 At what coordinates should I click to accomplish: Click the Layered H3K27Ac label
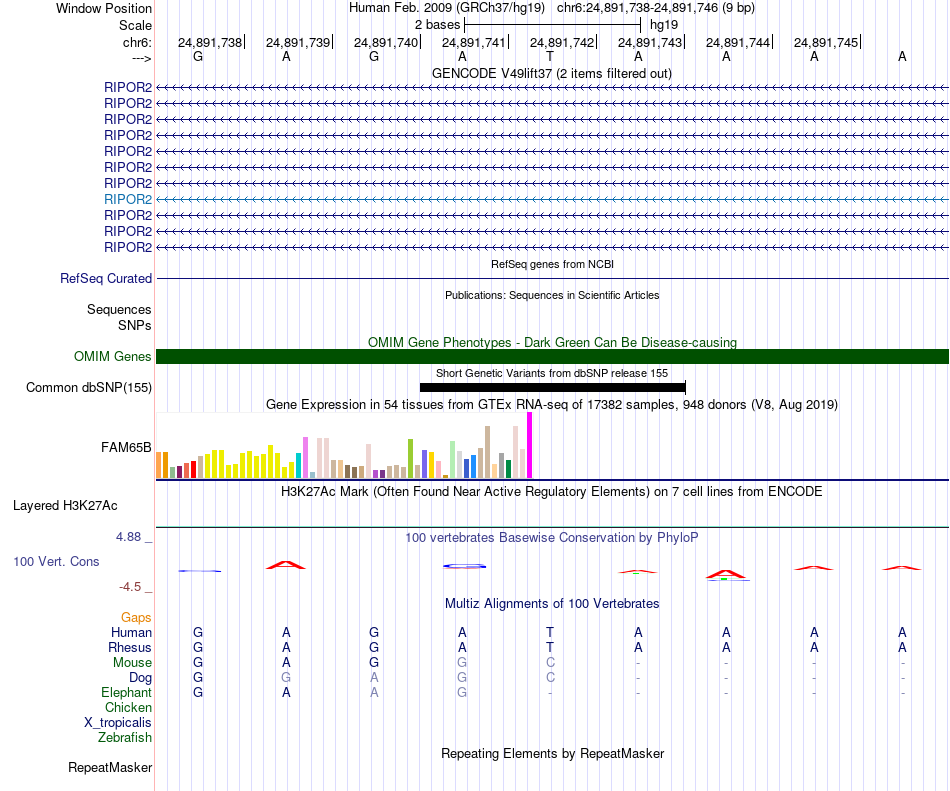click(x=65, y=506)
